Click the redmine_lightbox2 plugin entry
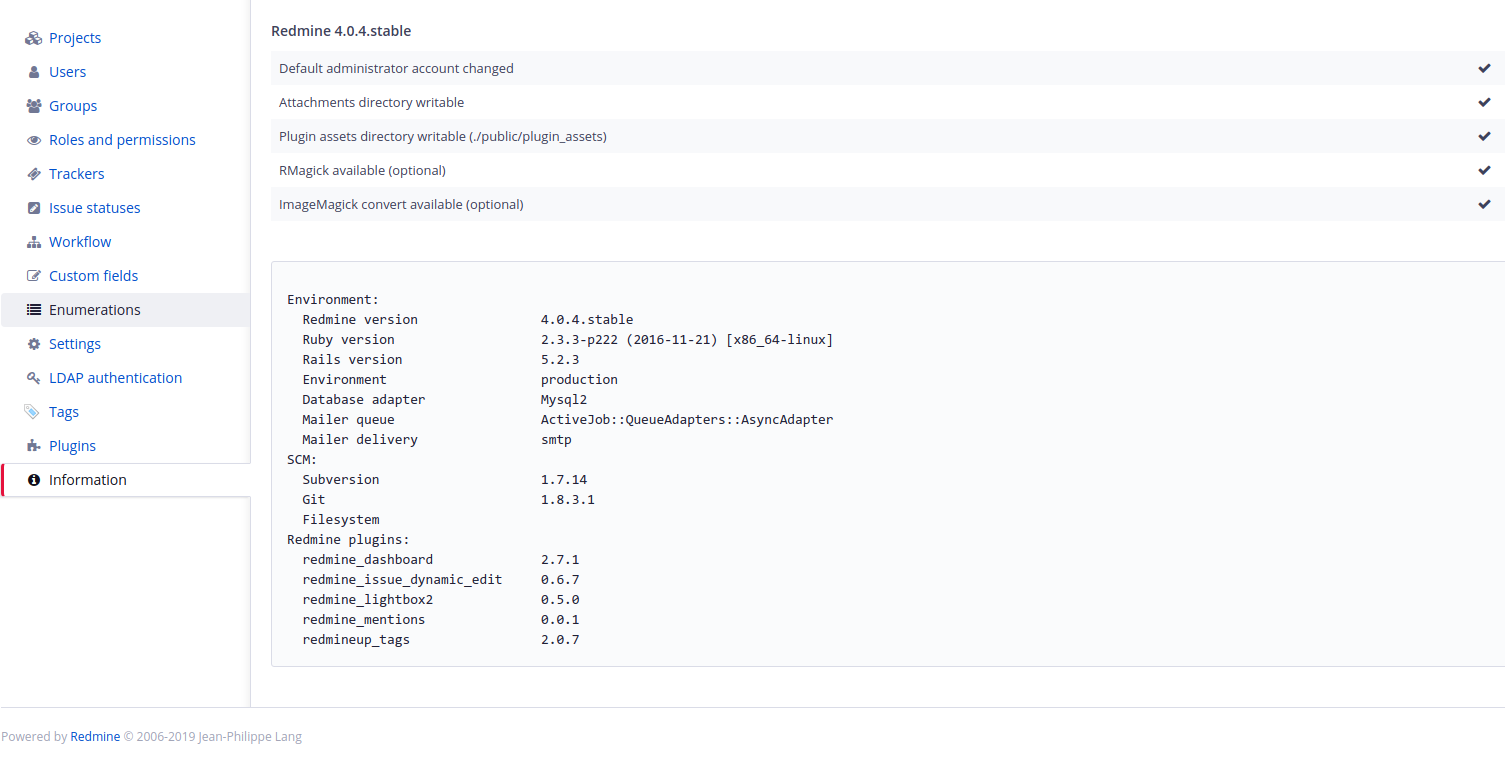This screenshot has width=1505, height=768. click(368, 600)
